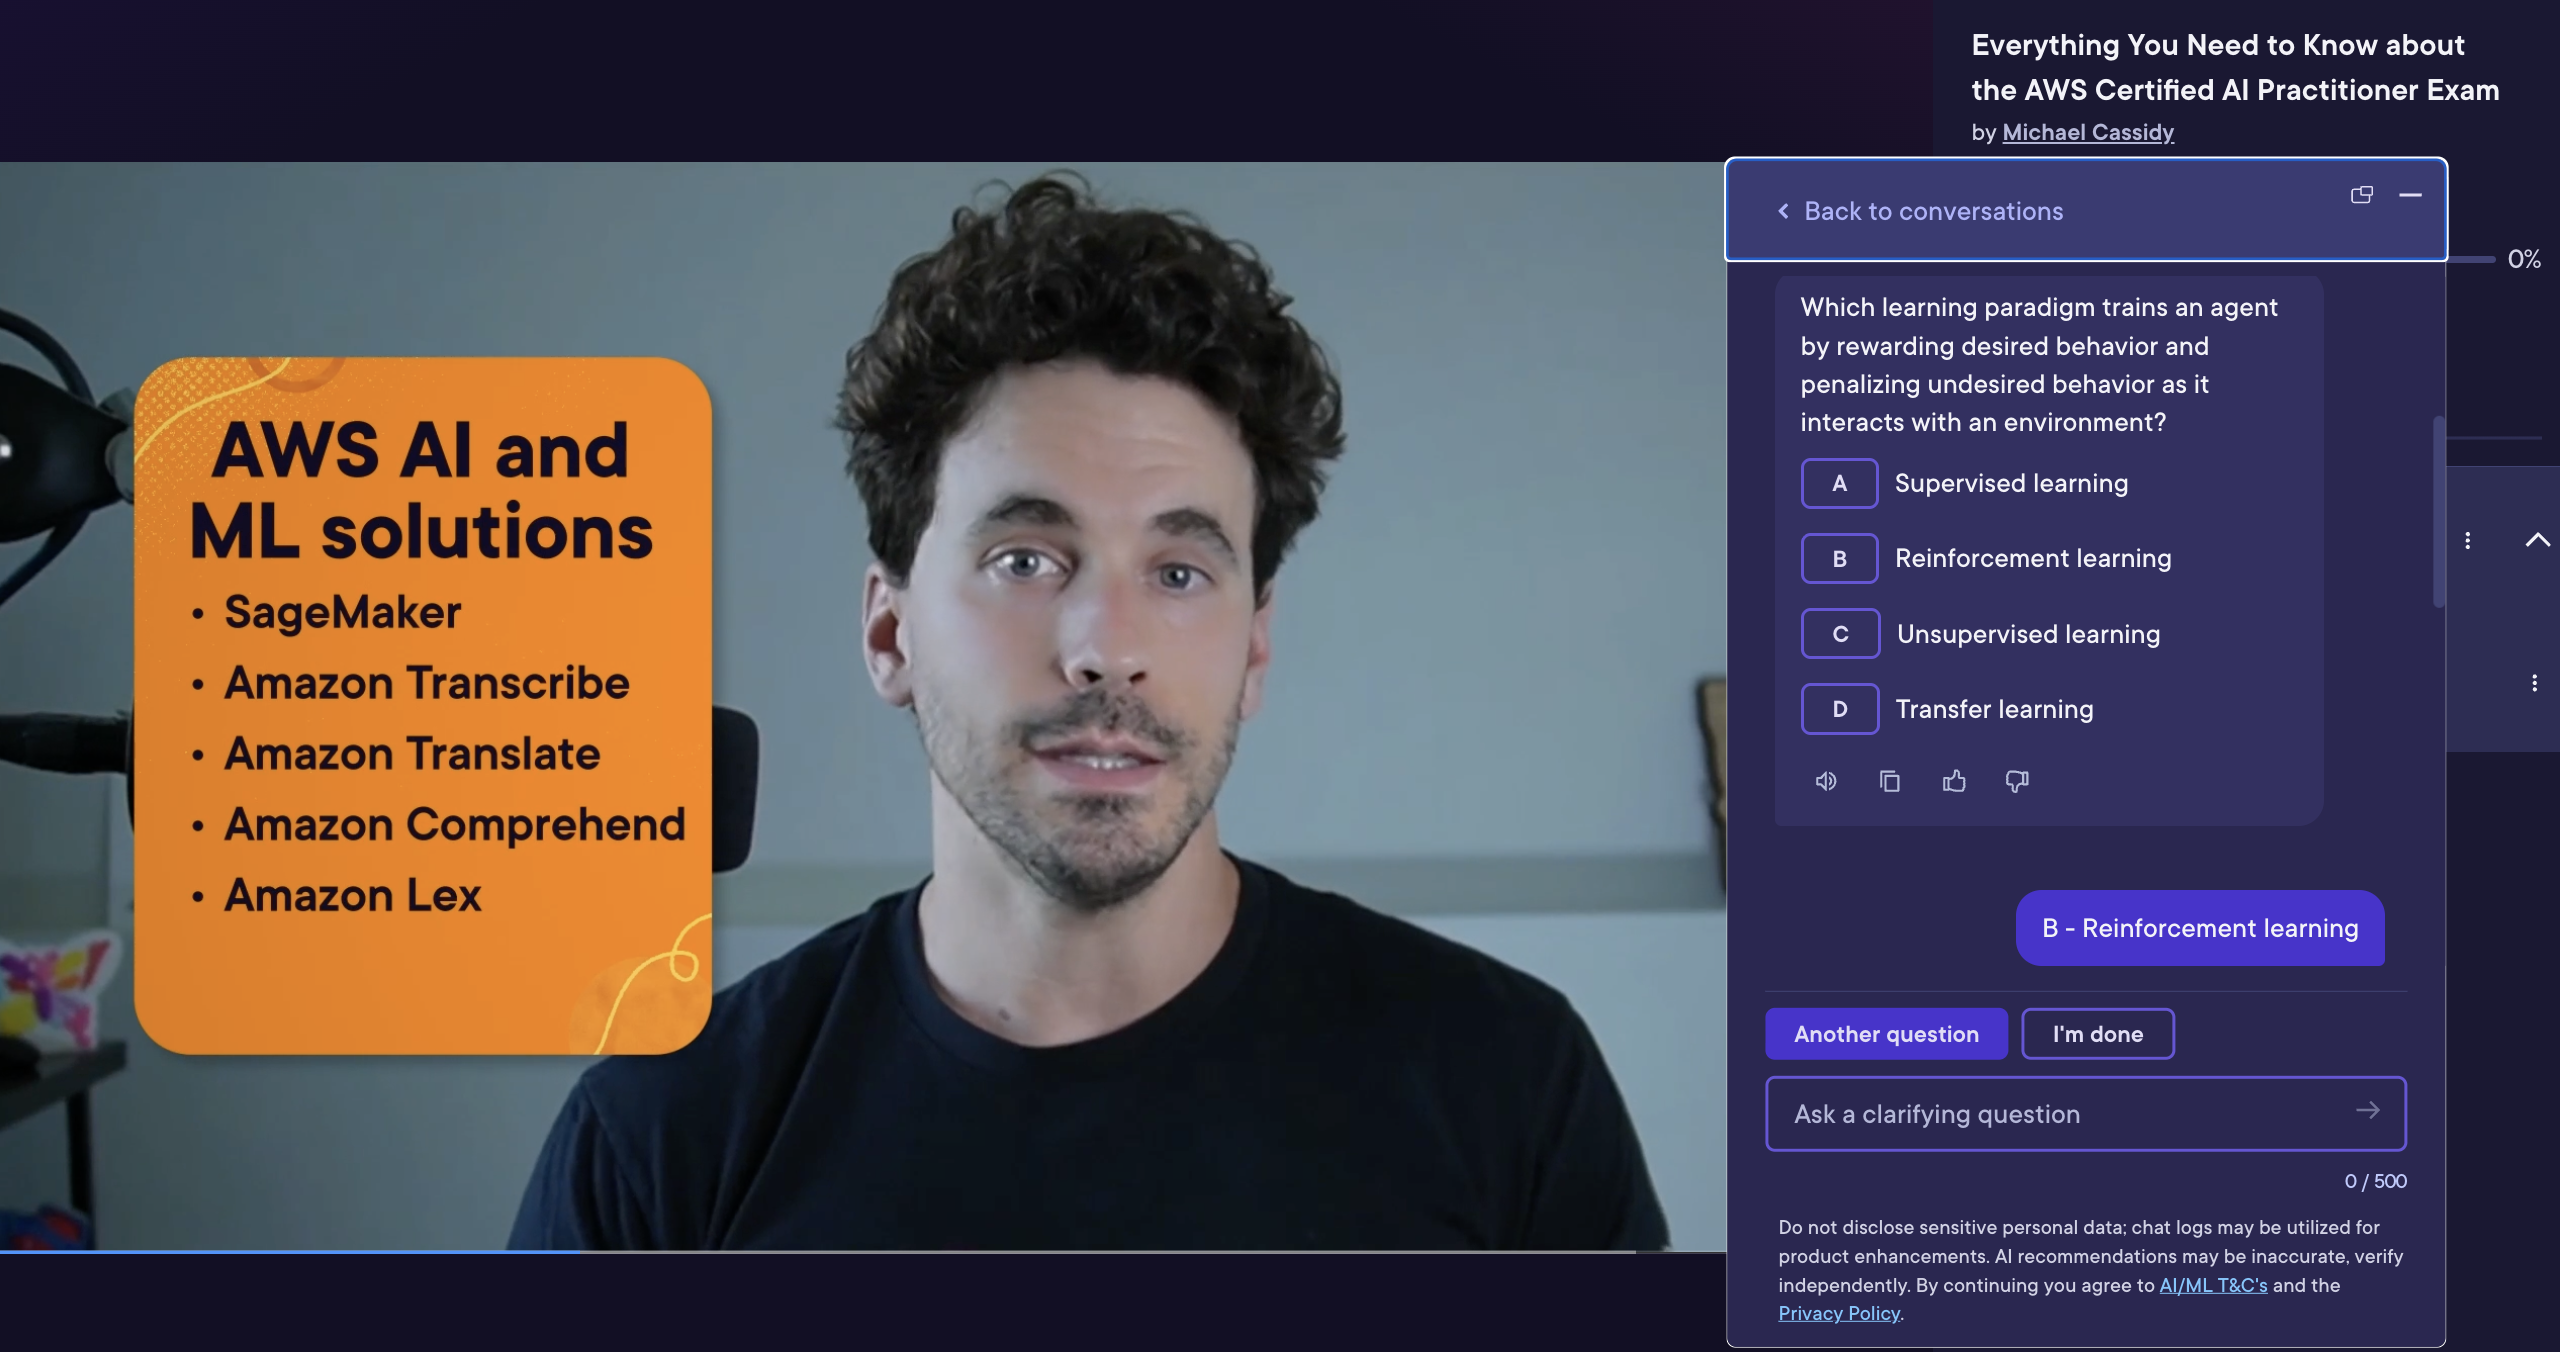The image size is (2560, 1352).
Task: Give the question a thumbs up
Action: pos(1954,781)
